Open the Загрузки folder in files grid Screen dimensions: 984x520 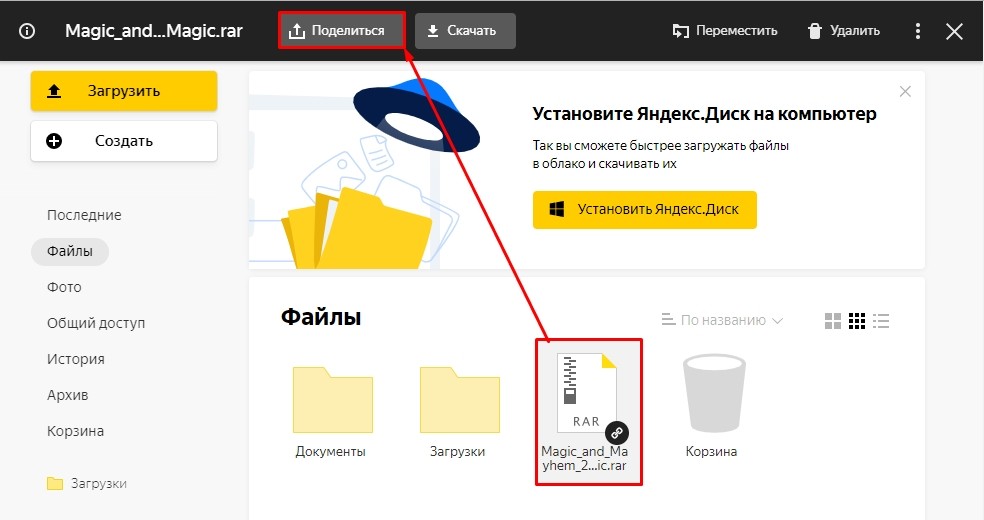click(x=459, y=411)
